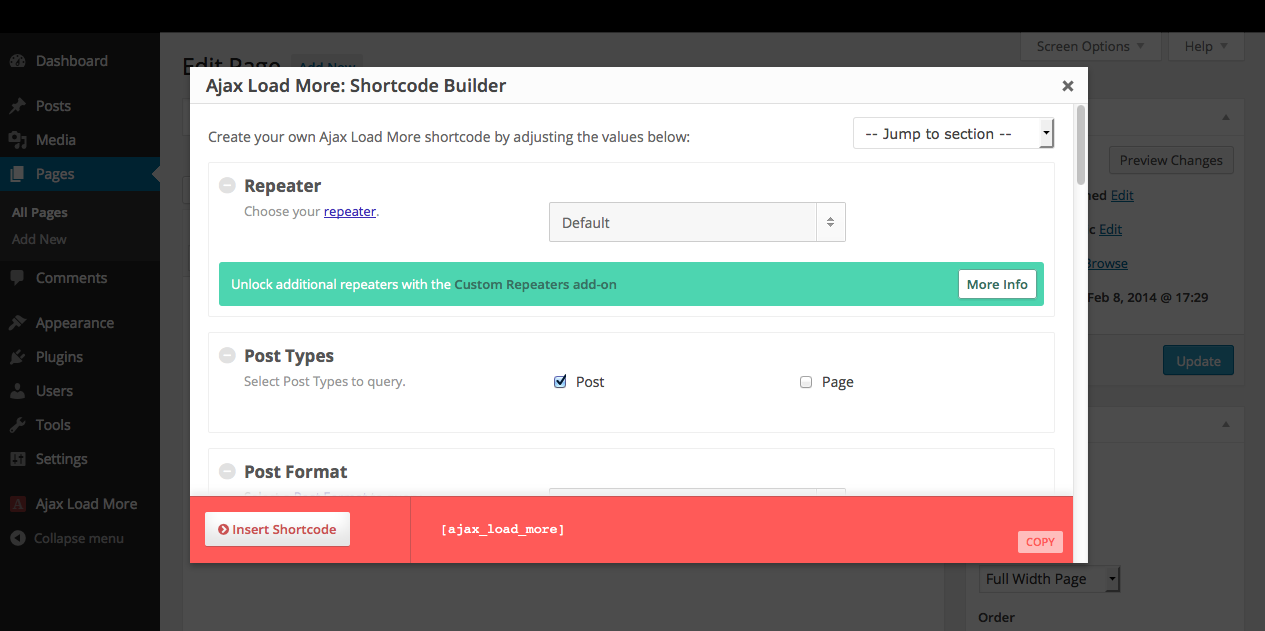Open the Jump to section dropdown
The height and width of the screenshot is (631, 1265).
point(952,134)
